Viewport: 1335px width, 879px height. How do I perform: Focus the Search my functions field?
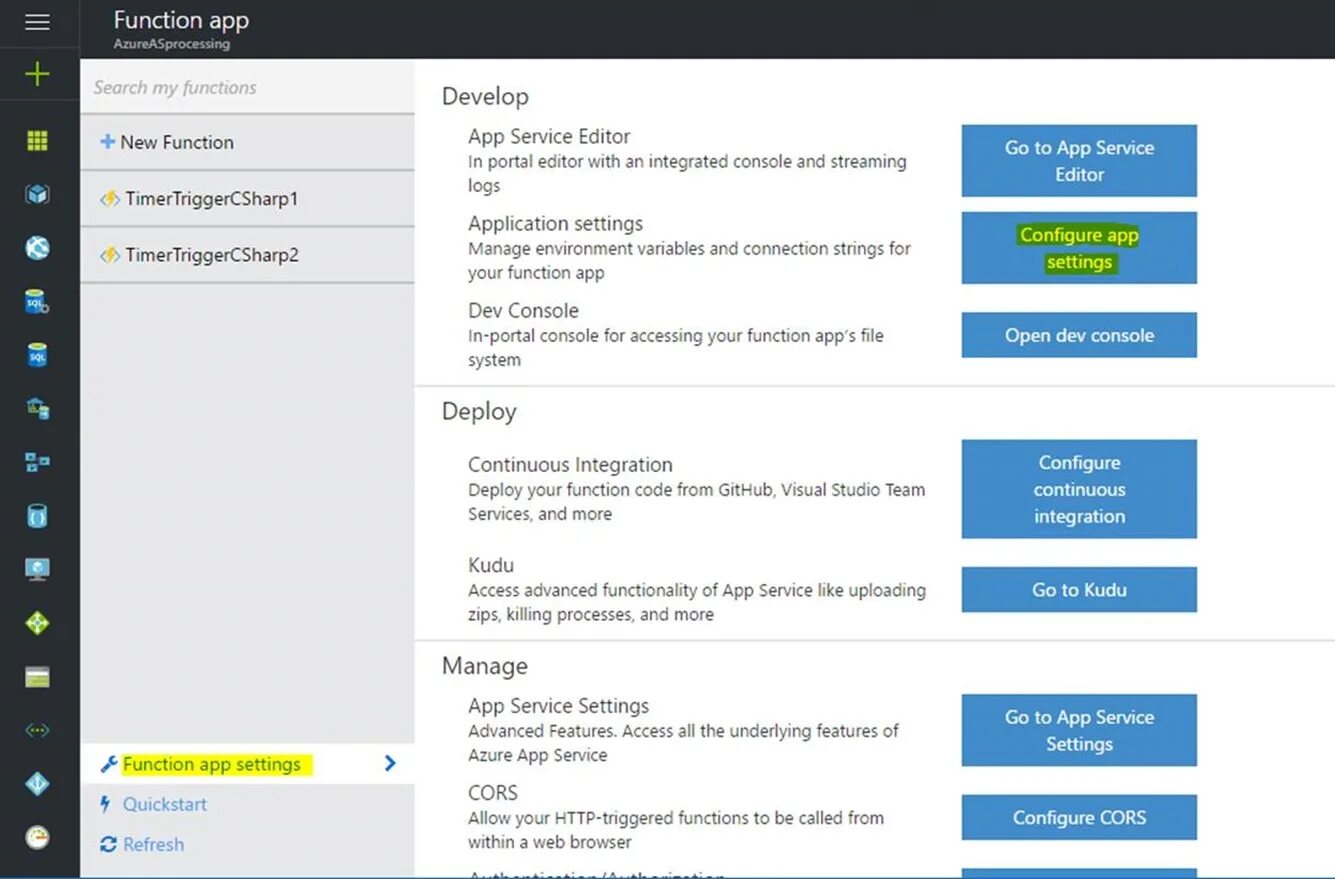(x=247, y=87)
